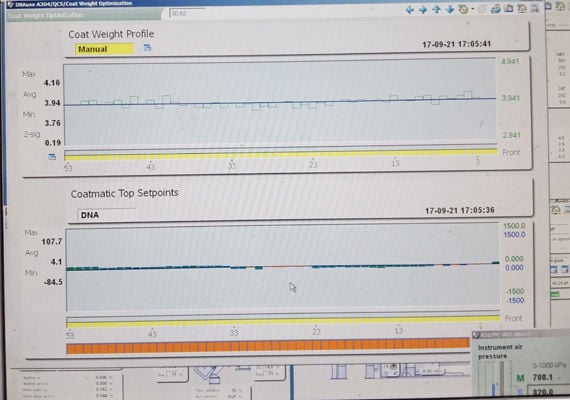Screen dimensions: 570x400
Task: Open small display icon beside Manual mode
Action: 147,47
